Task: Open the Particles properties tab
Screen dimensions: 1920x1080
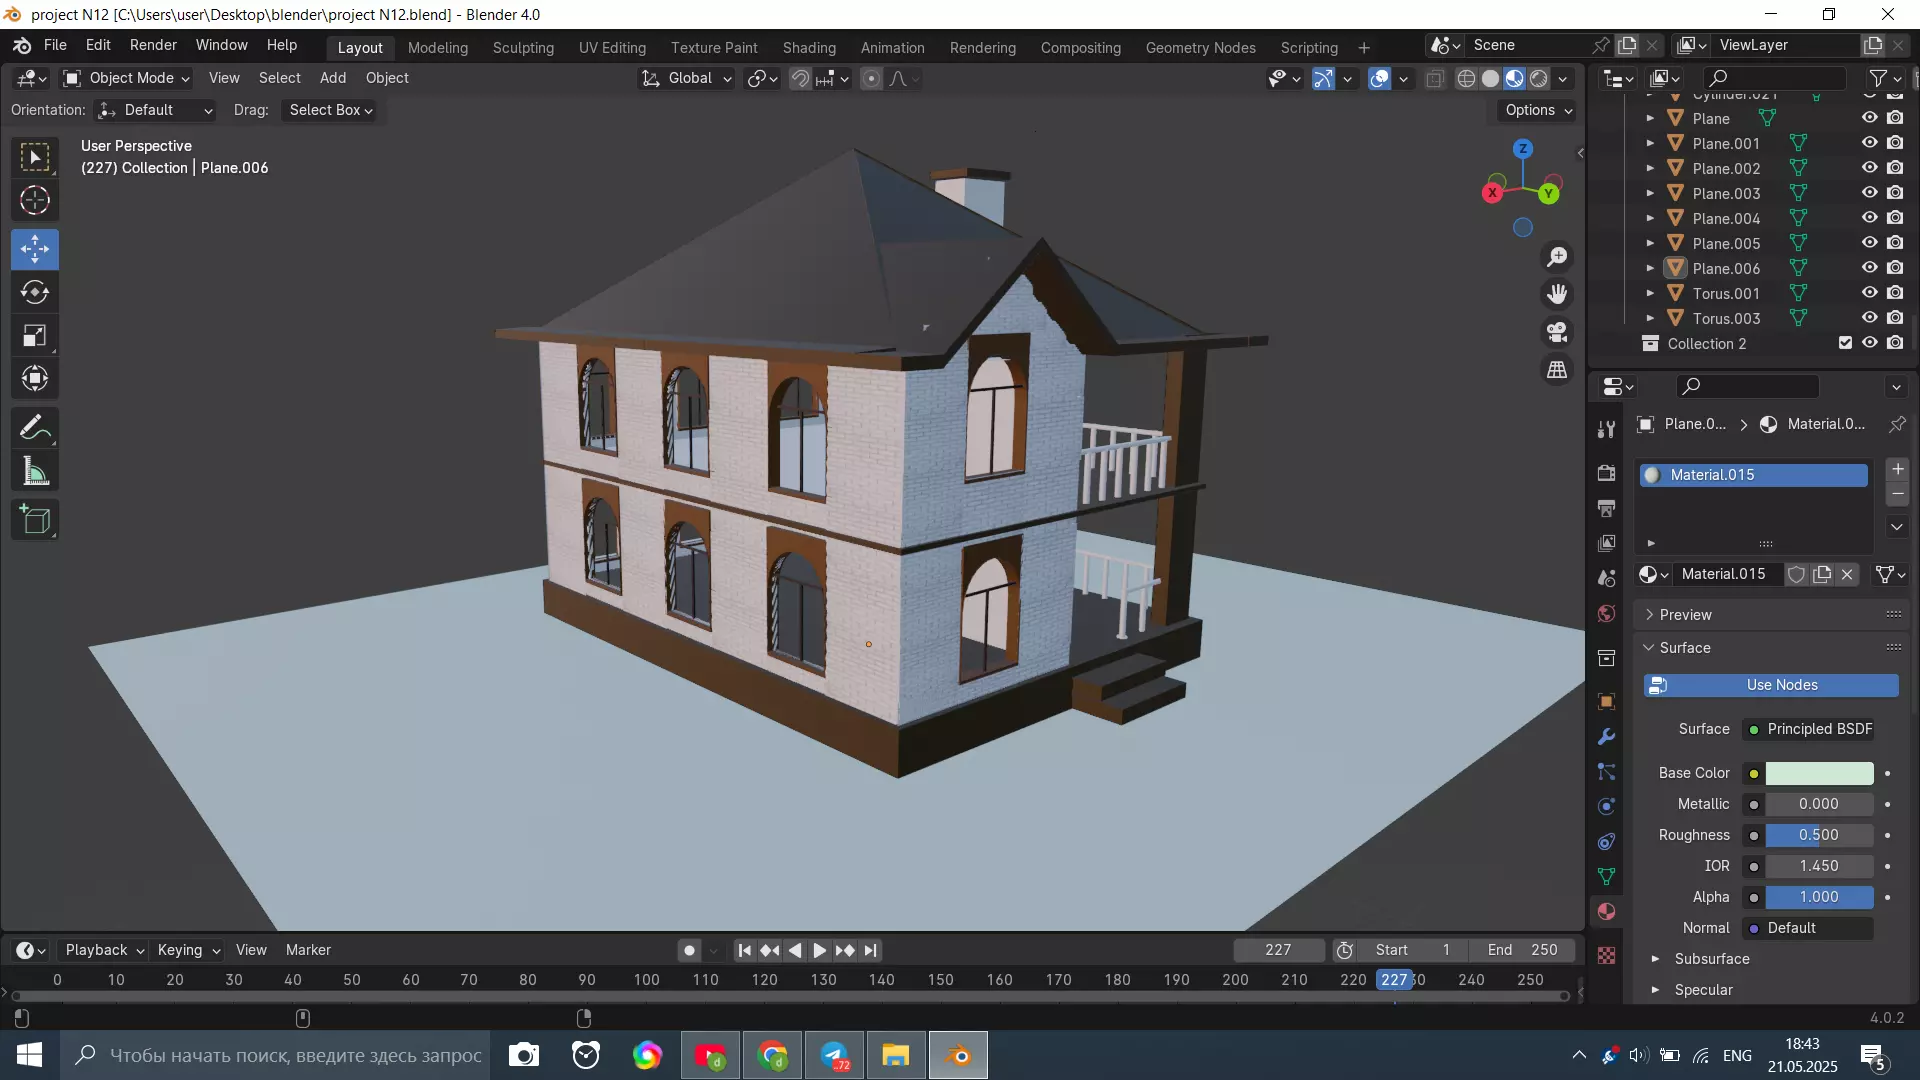Action: [1606, 772]
